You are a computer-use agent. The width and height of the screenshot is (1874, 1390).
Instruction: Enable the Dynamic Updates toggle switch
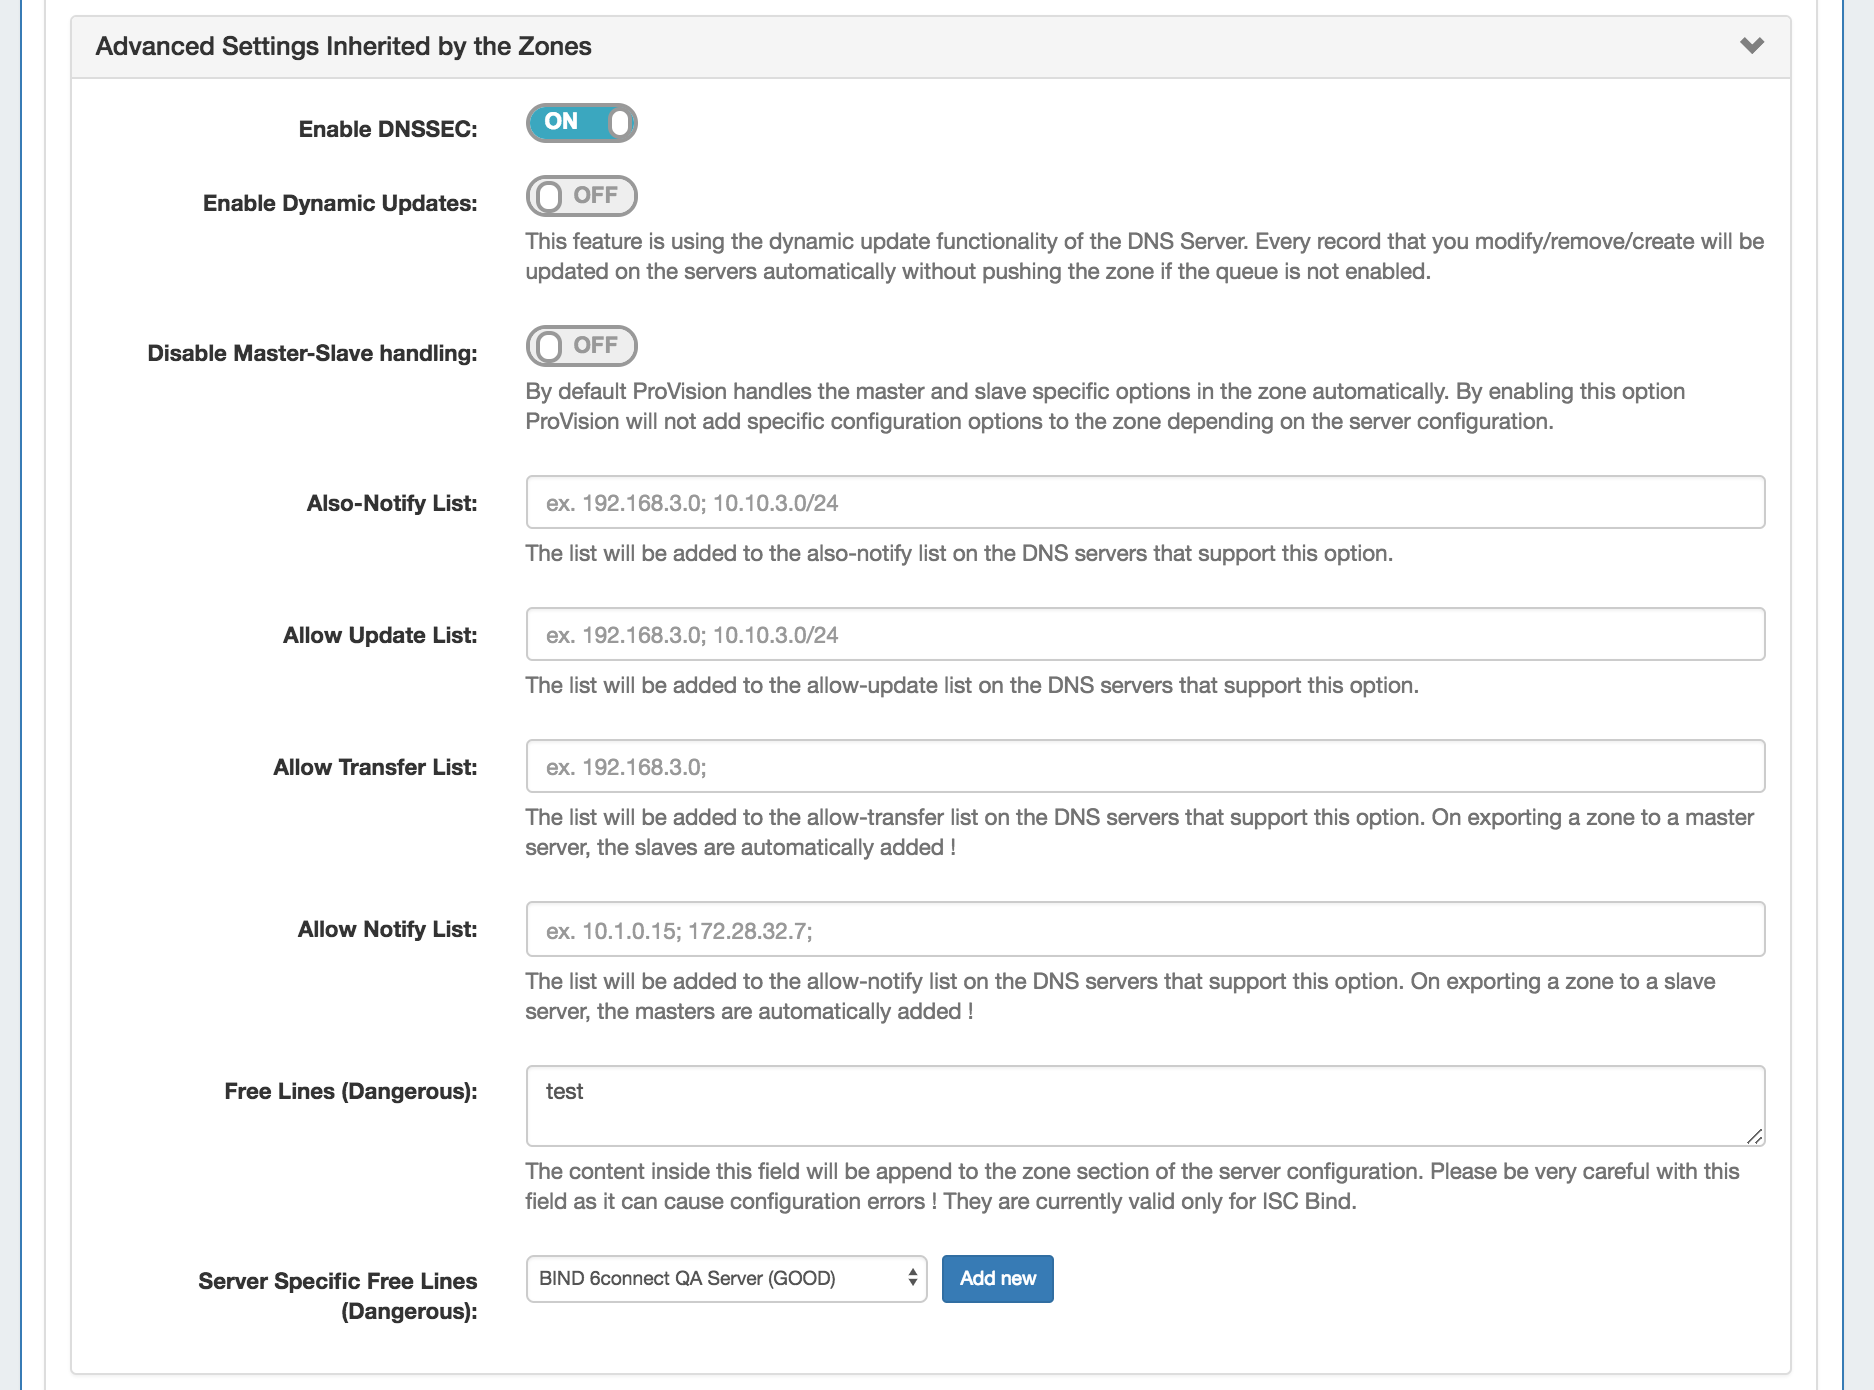click(x=581, y=196)
